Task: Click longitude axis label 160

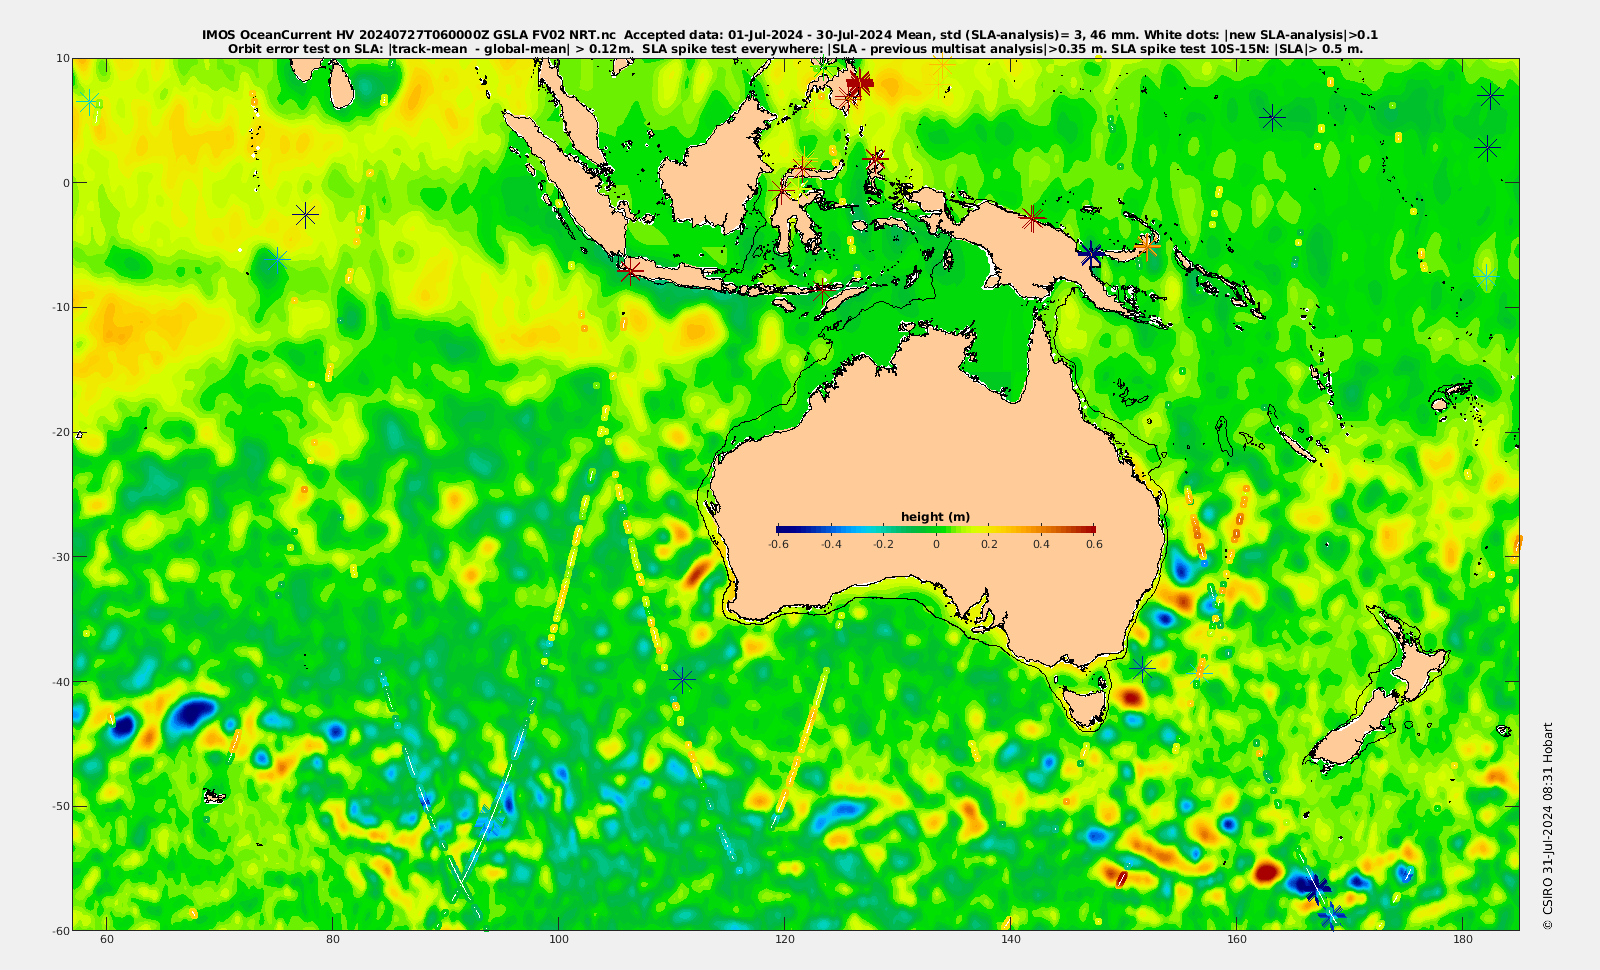Action: click(x=1236, y=940)
